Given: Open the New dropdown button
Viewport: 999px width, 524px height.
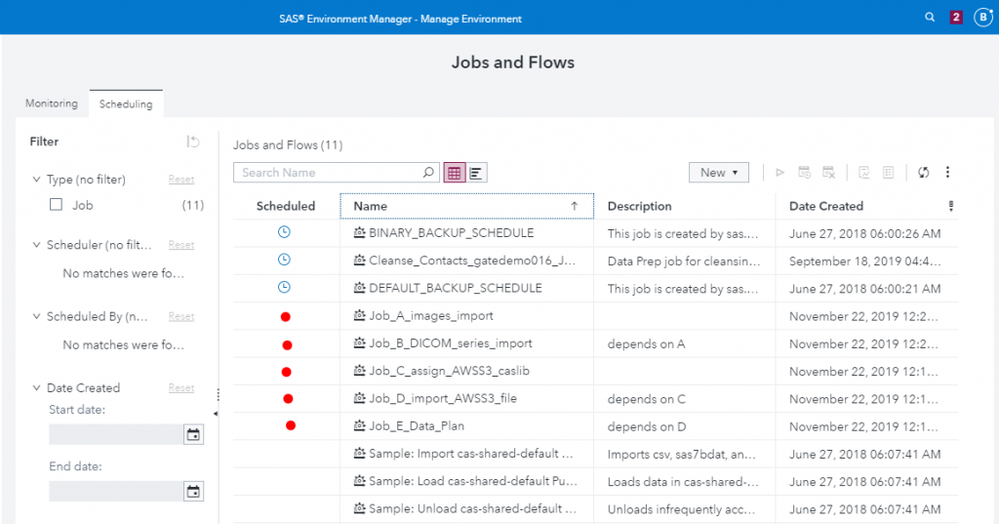Looking at the screenshot, I should click(x=719, y=173).
